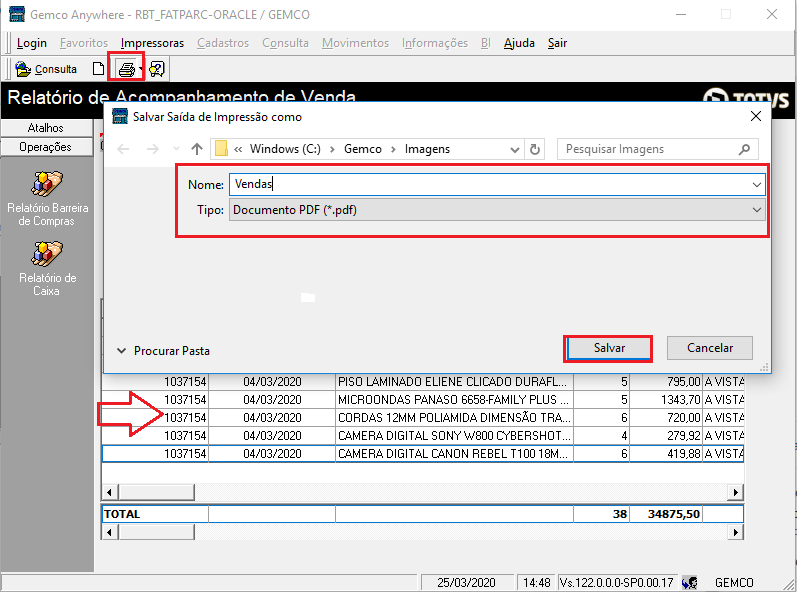Select the PISO LAMINADO ELIENE row

(x=422, y=382)
